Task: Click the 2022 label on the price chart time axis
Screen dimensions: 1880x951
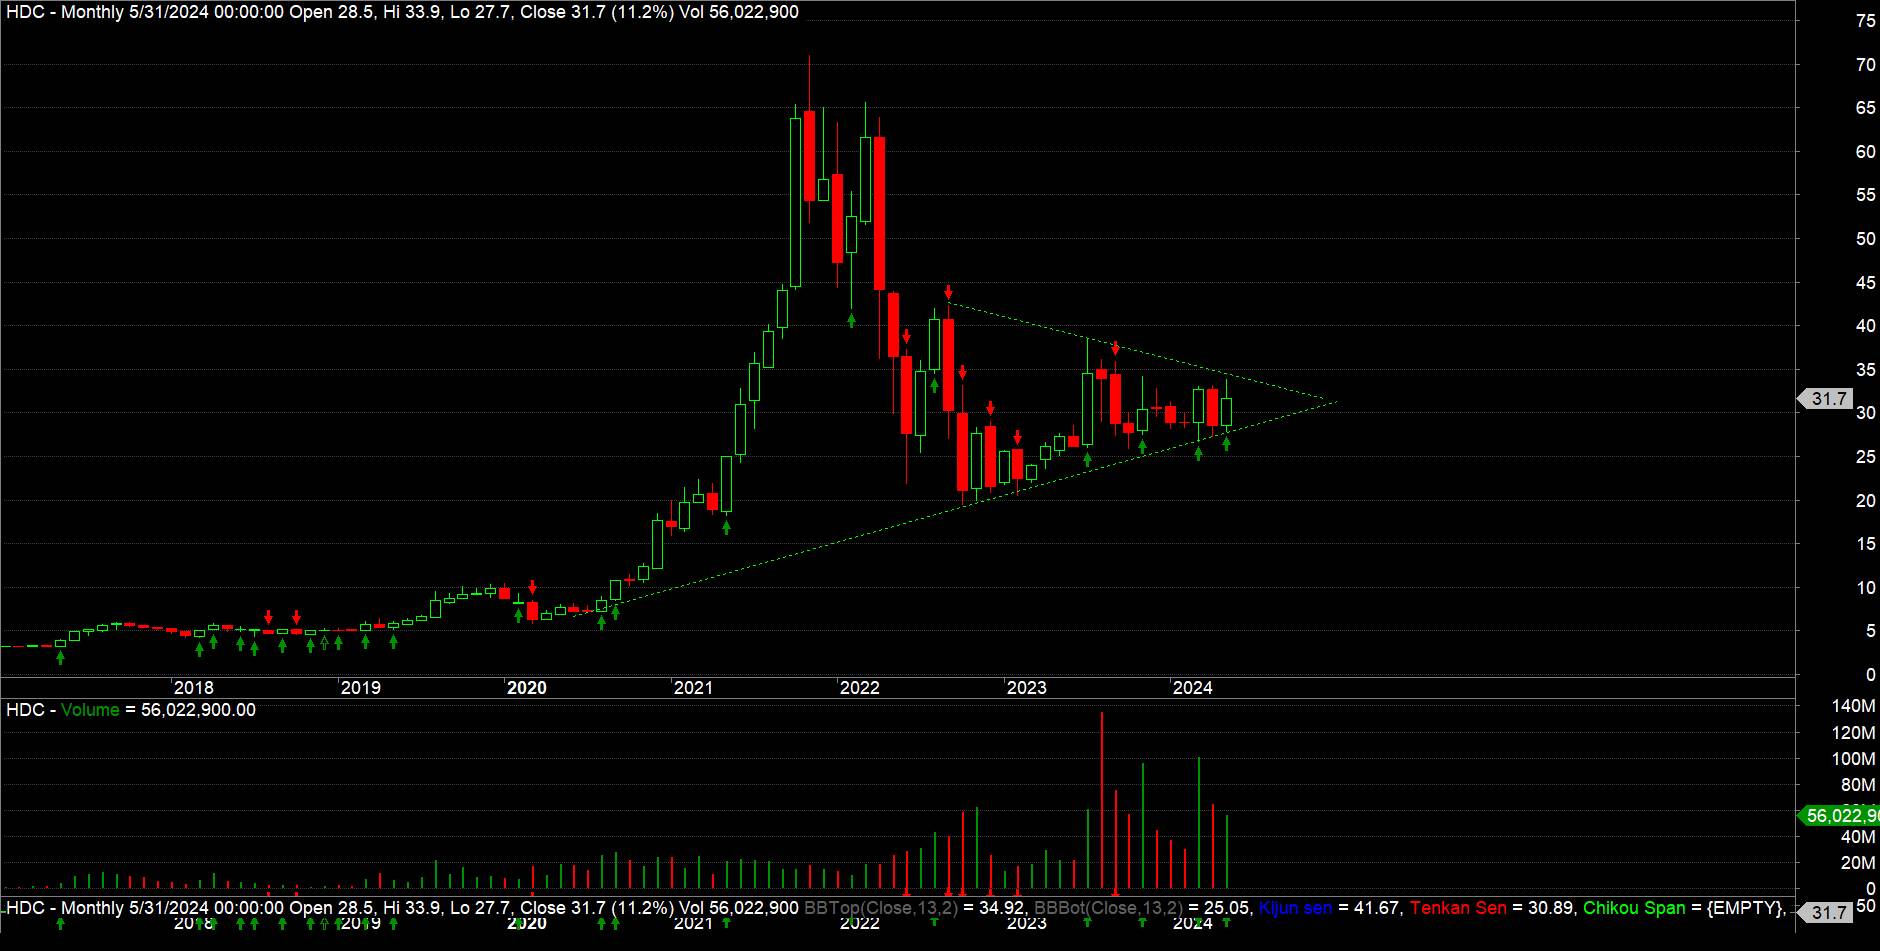Action: 860,688
